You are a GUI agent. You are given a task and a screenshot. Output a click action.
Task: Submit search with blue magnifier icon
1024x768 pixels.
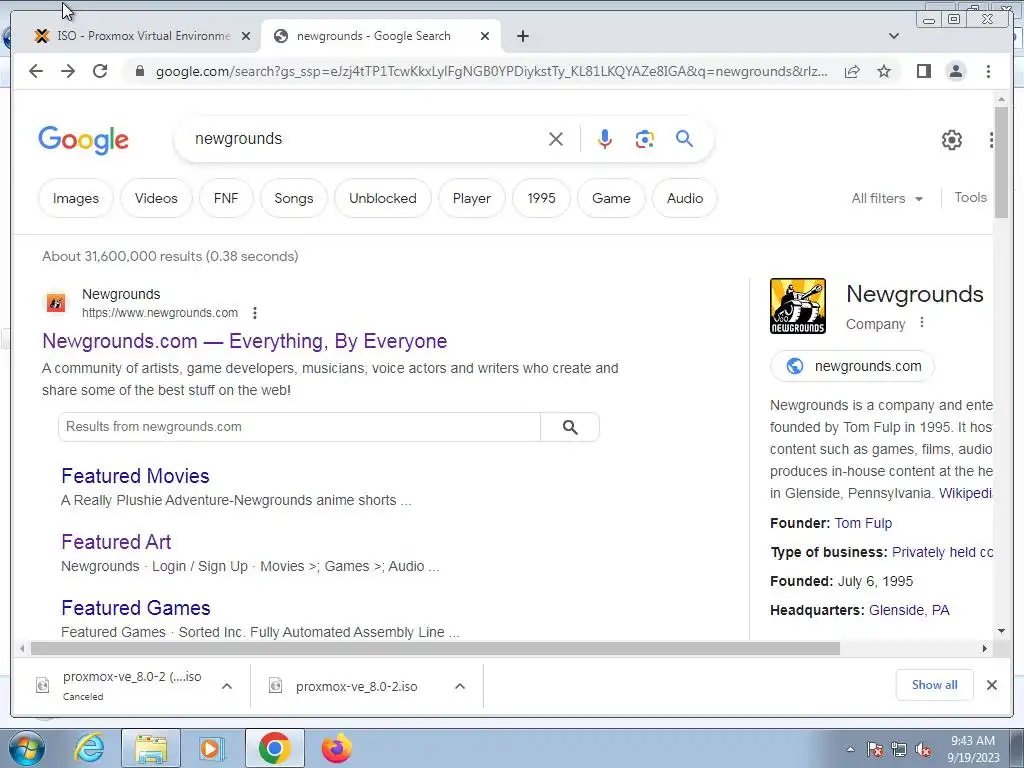[684, 138]
